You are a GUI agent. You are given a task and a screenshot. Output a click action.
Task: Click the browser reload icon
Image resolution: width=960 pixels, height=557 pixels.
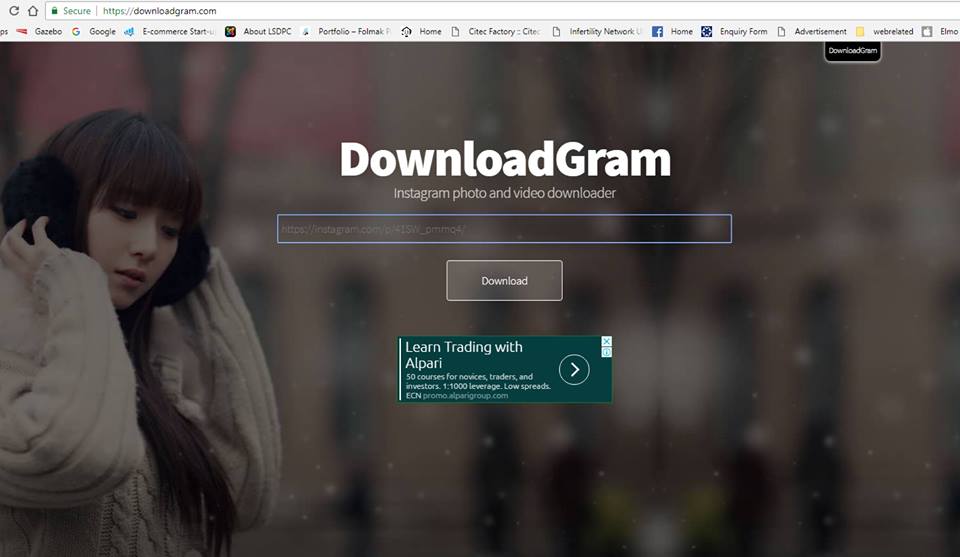[x=14, y=11]
